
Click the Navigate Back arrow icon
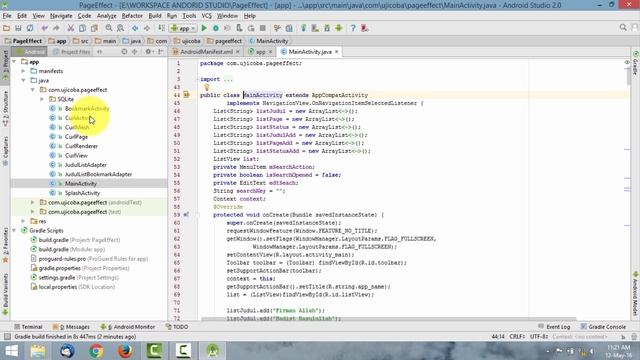coord(135,28)
